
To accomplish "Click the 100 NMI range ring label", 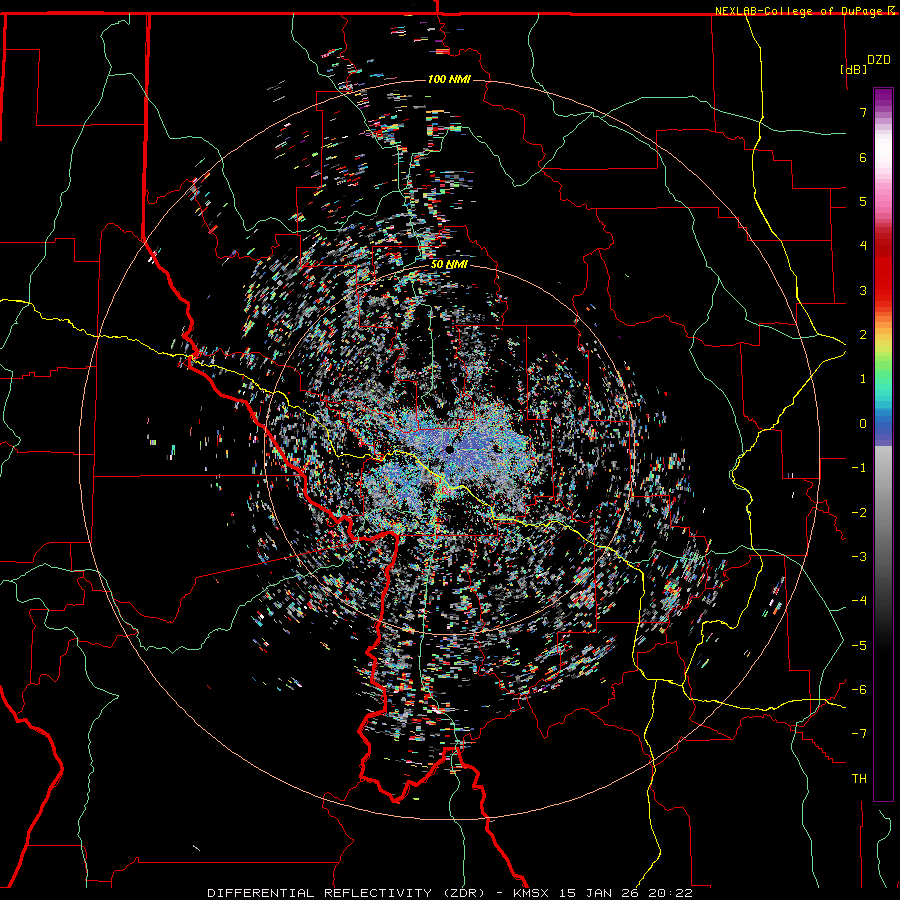I will click(449, 79).
